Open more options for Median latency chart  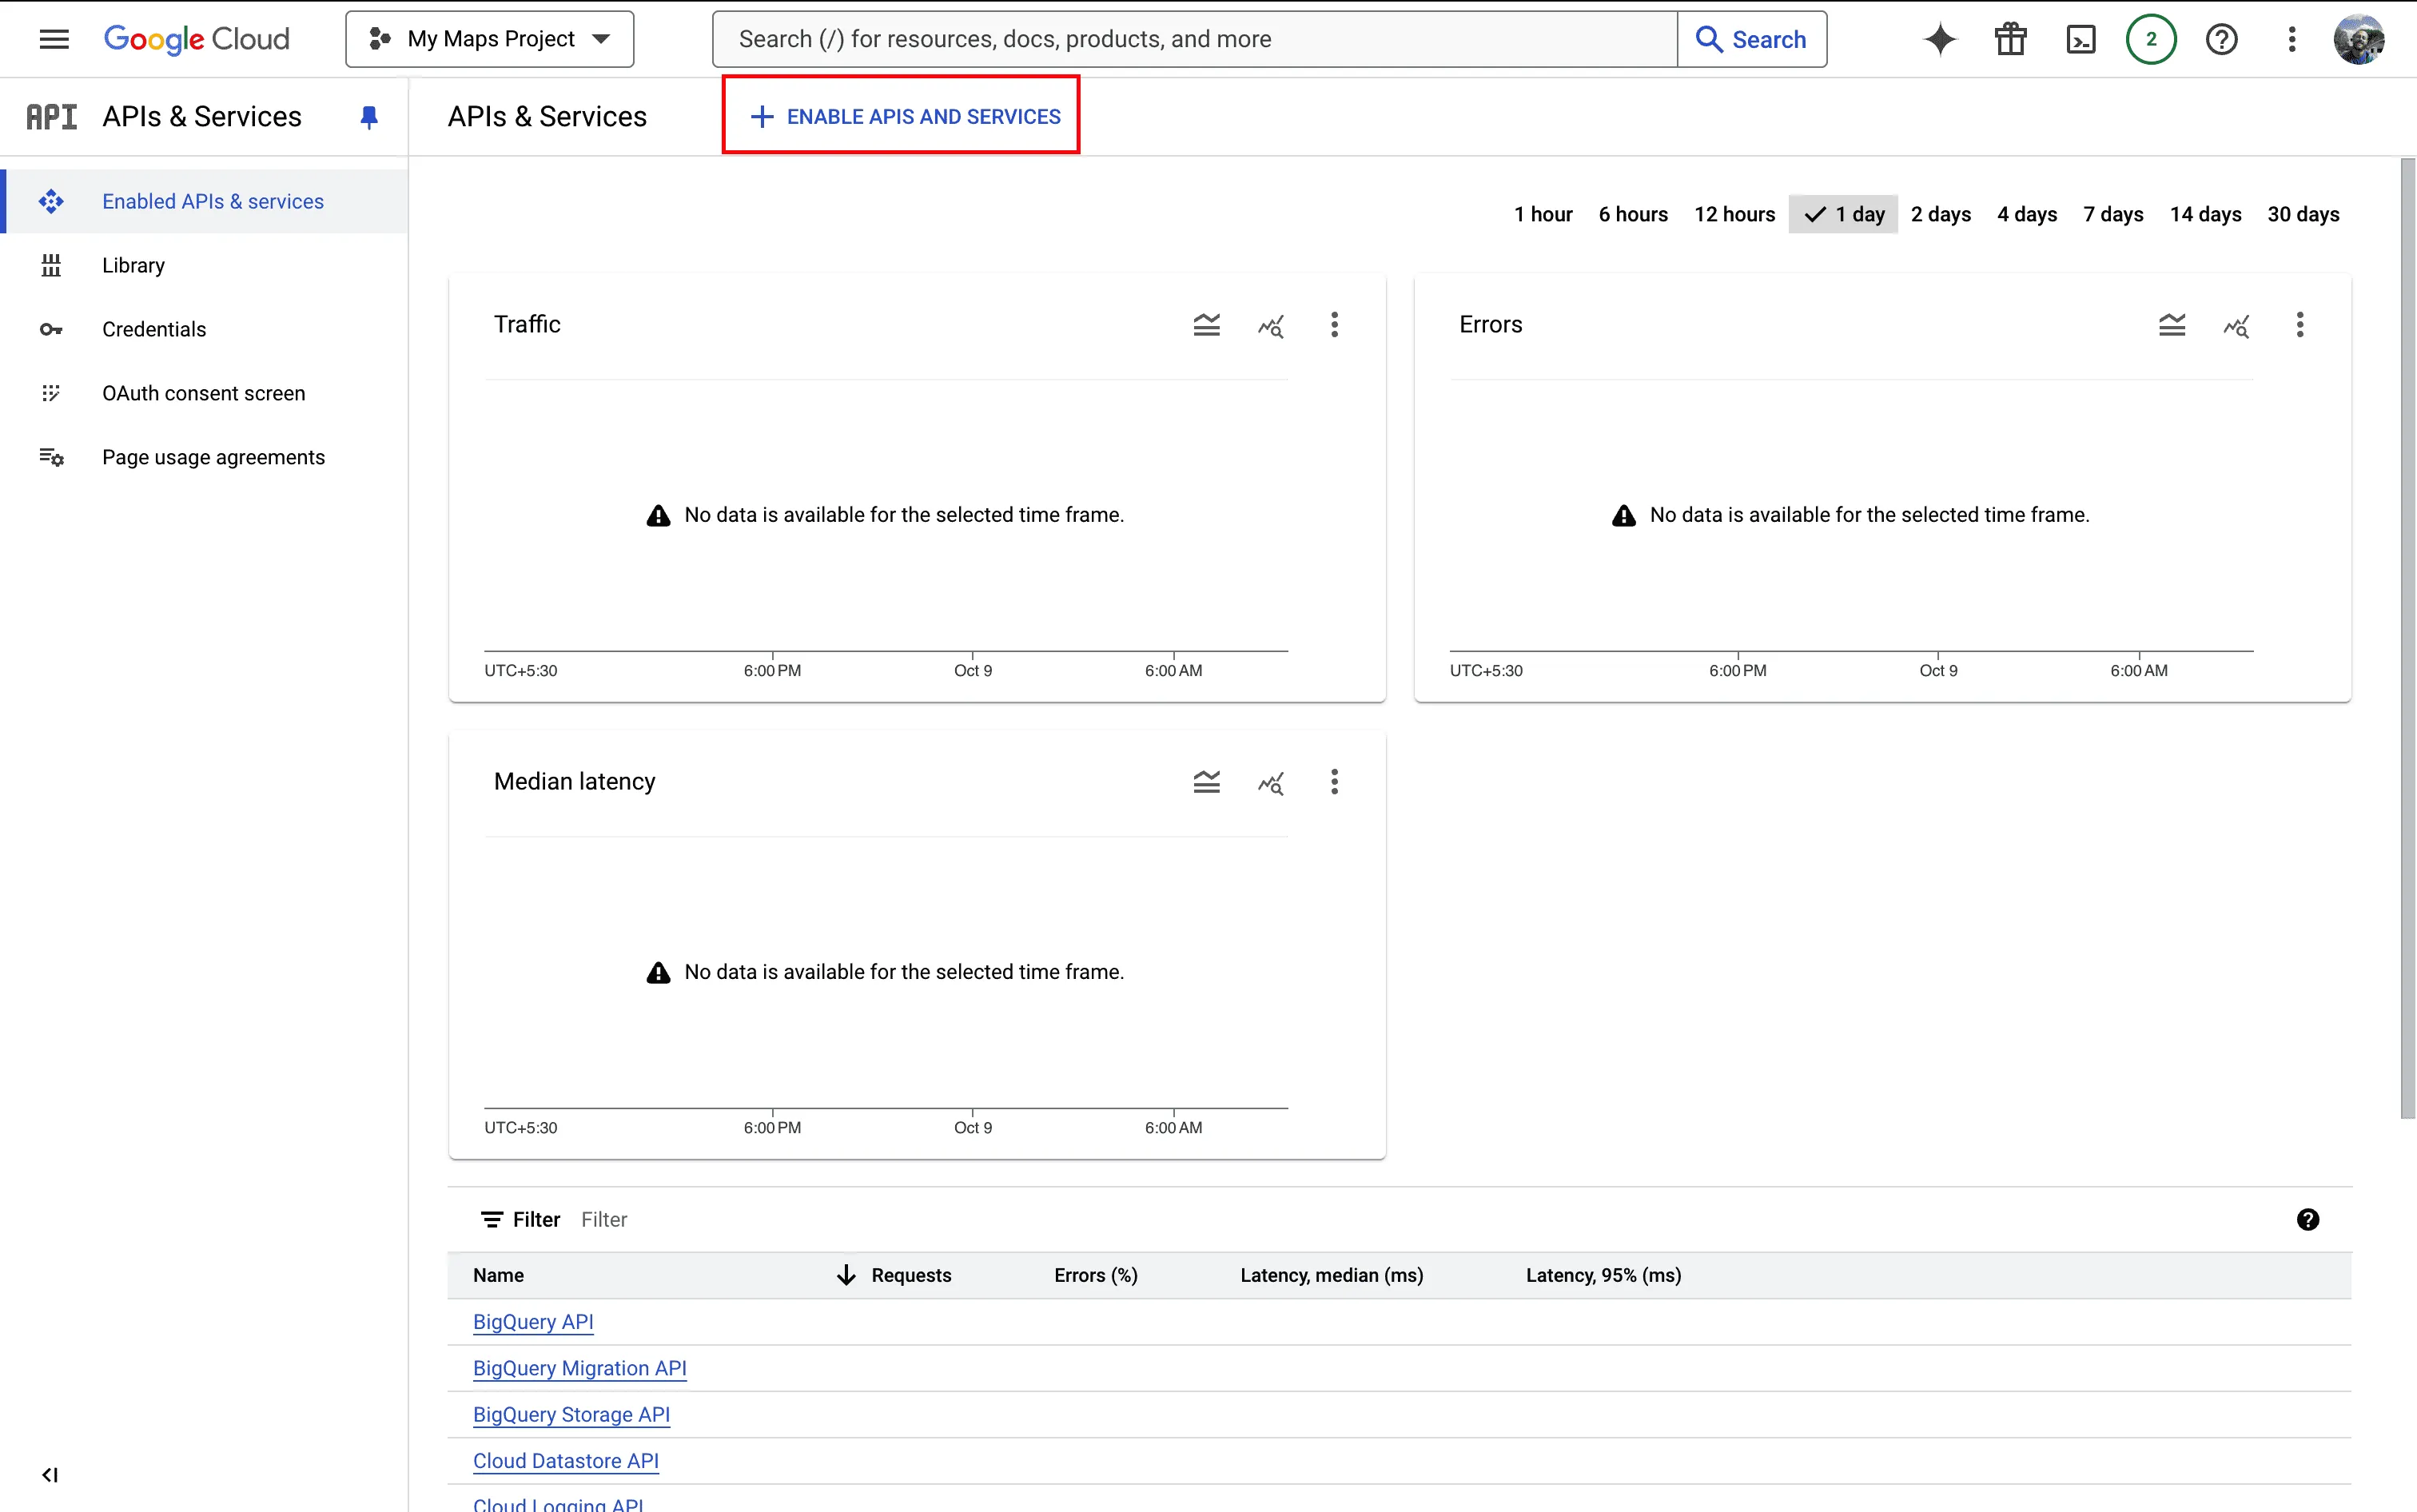pos(1334,781)
